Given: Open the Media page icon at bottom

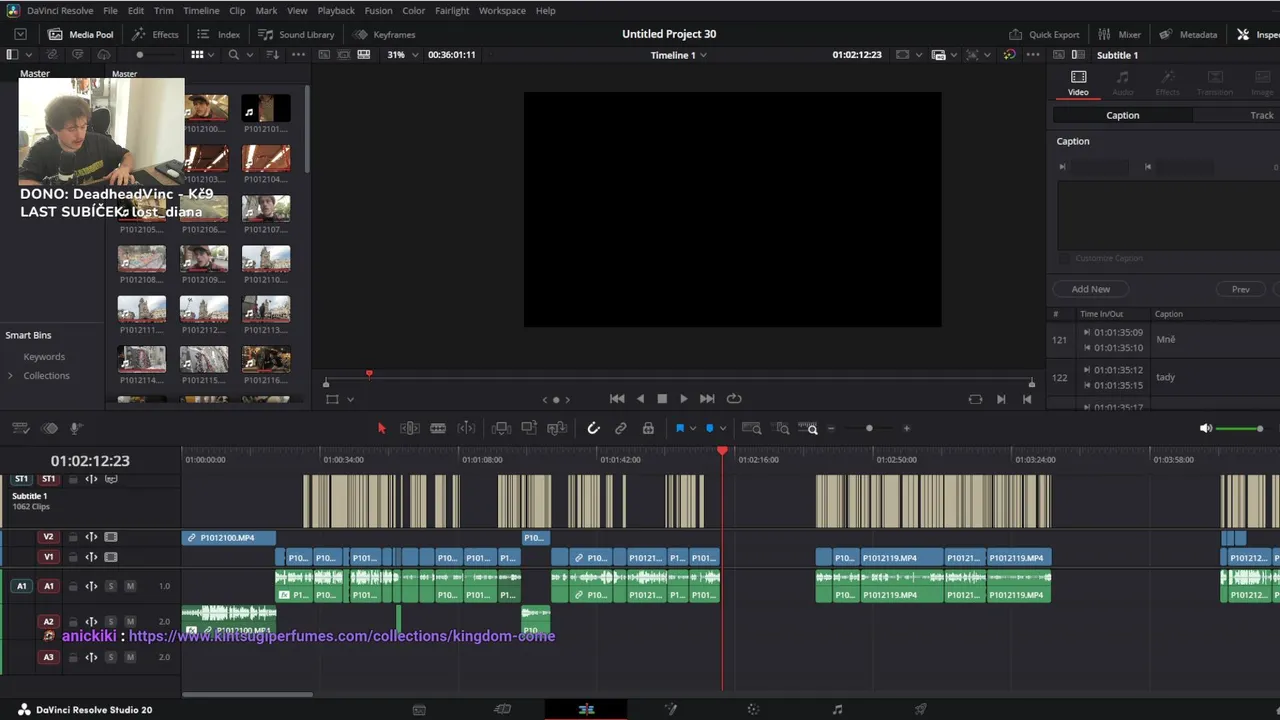Looking at the screenshot, I should [419, 709].
